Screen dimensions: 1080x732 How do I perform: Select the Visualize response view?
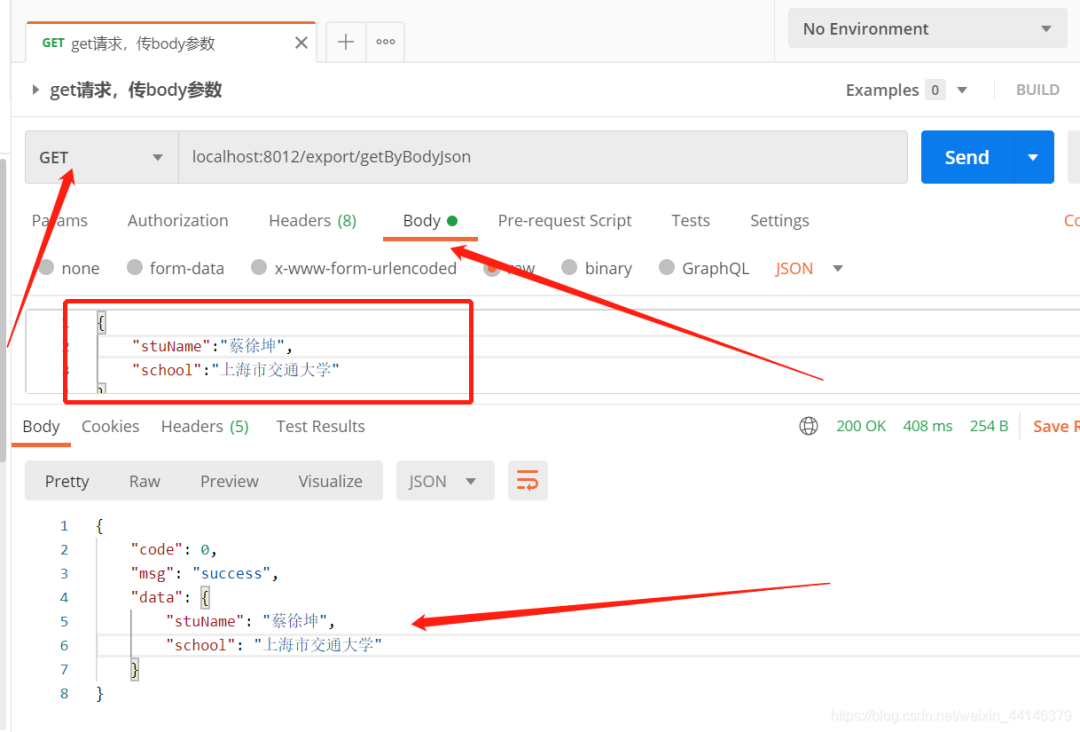coord(331,481)
